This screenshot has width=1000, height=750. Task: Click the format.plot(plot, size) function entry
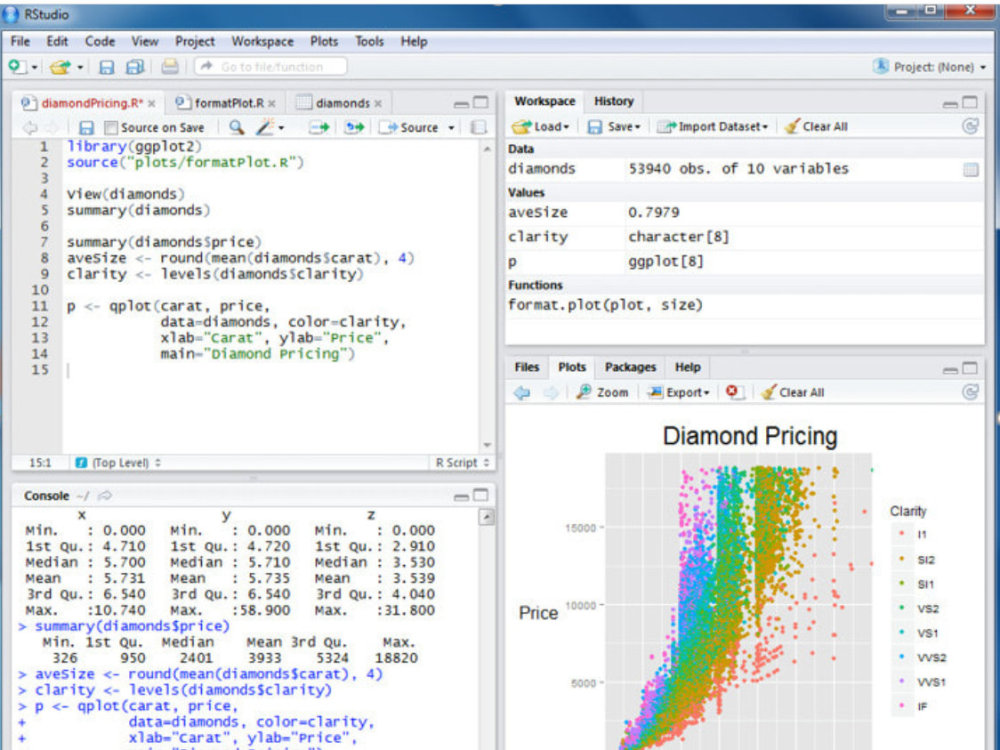point(605,305)
